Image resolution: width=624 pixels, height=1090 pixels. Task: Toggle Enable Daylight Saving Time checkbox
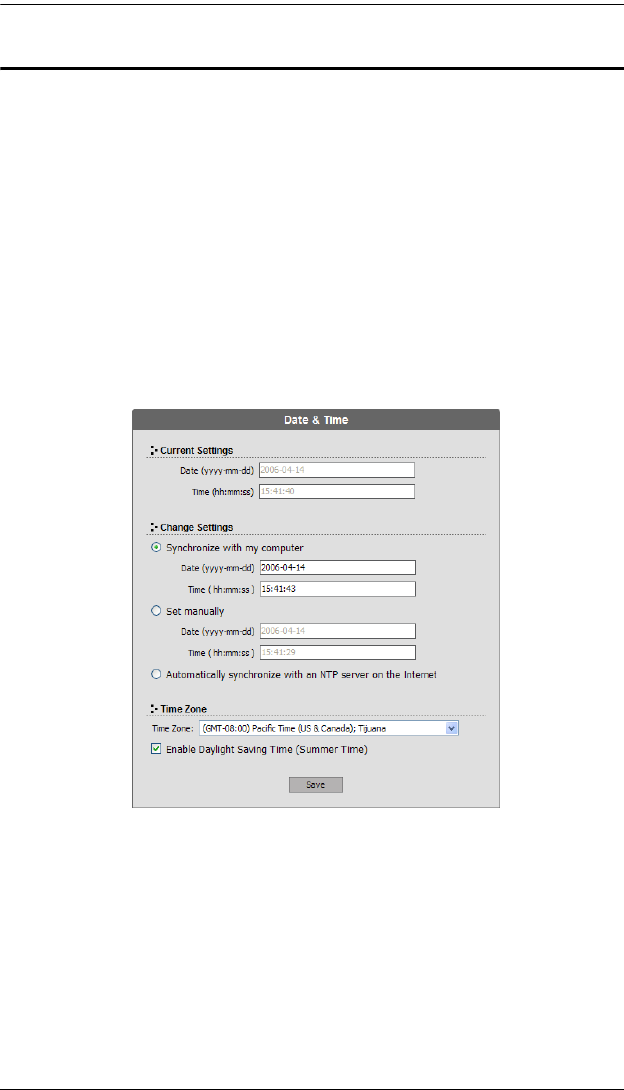point(156,749)
